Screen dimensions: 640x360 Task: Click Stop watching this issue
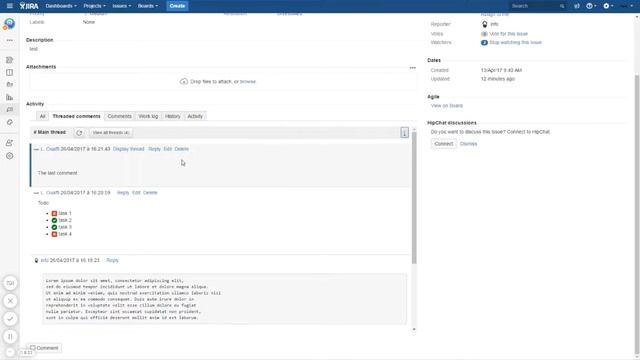[x=516, y=42]
